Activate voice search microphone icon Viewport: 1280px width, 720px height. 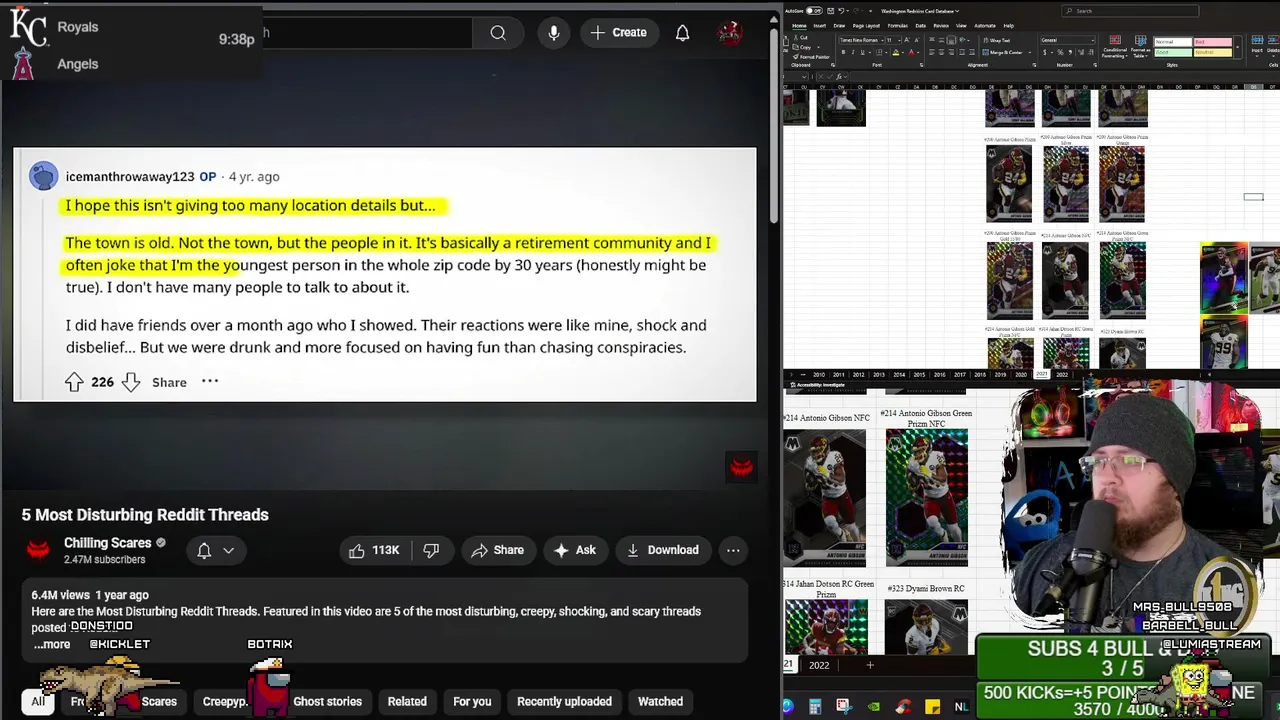pyautogui.click(x=554, y=33)
